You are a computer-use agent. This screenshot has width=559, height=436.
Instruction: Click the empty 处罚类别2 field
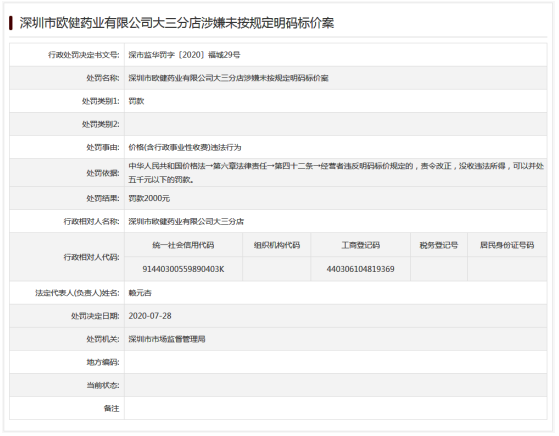pyautogui.click(x=335, y=124)
